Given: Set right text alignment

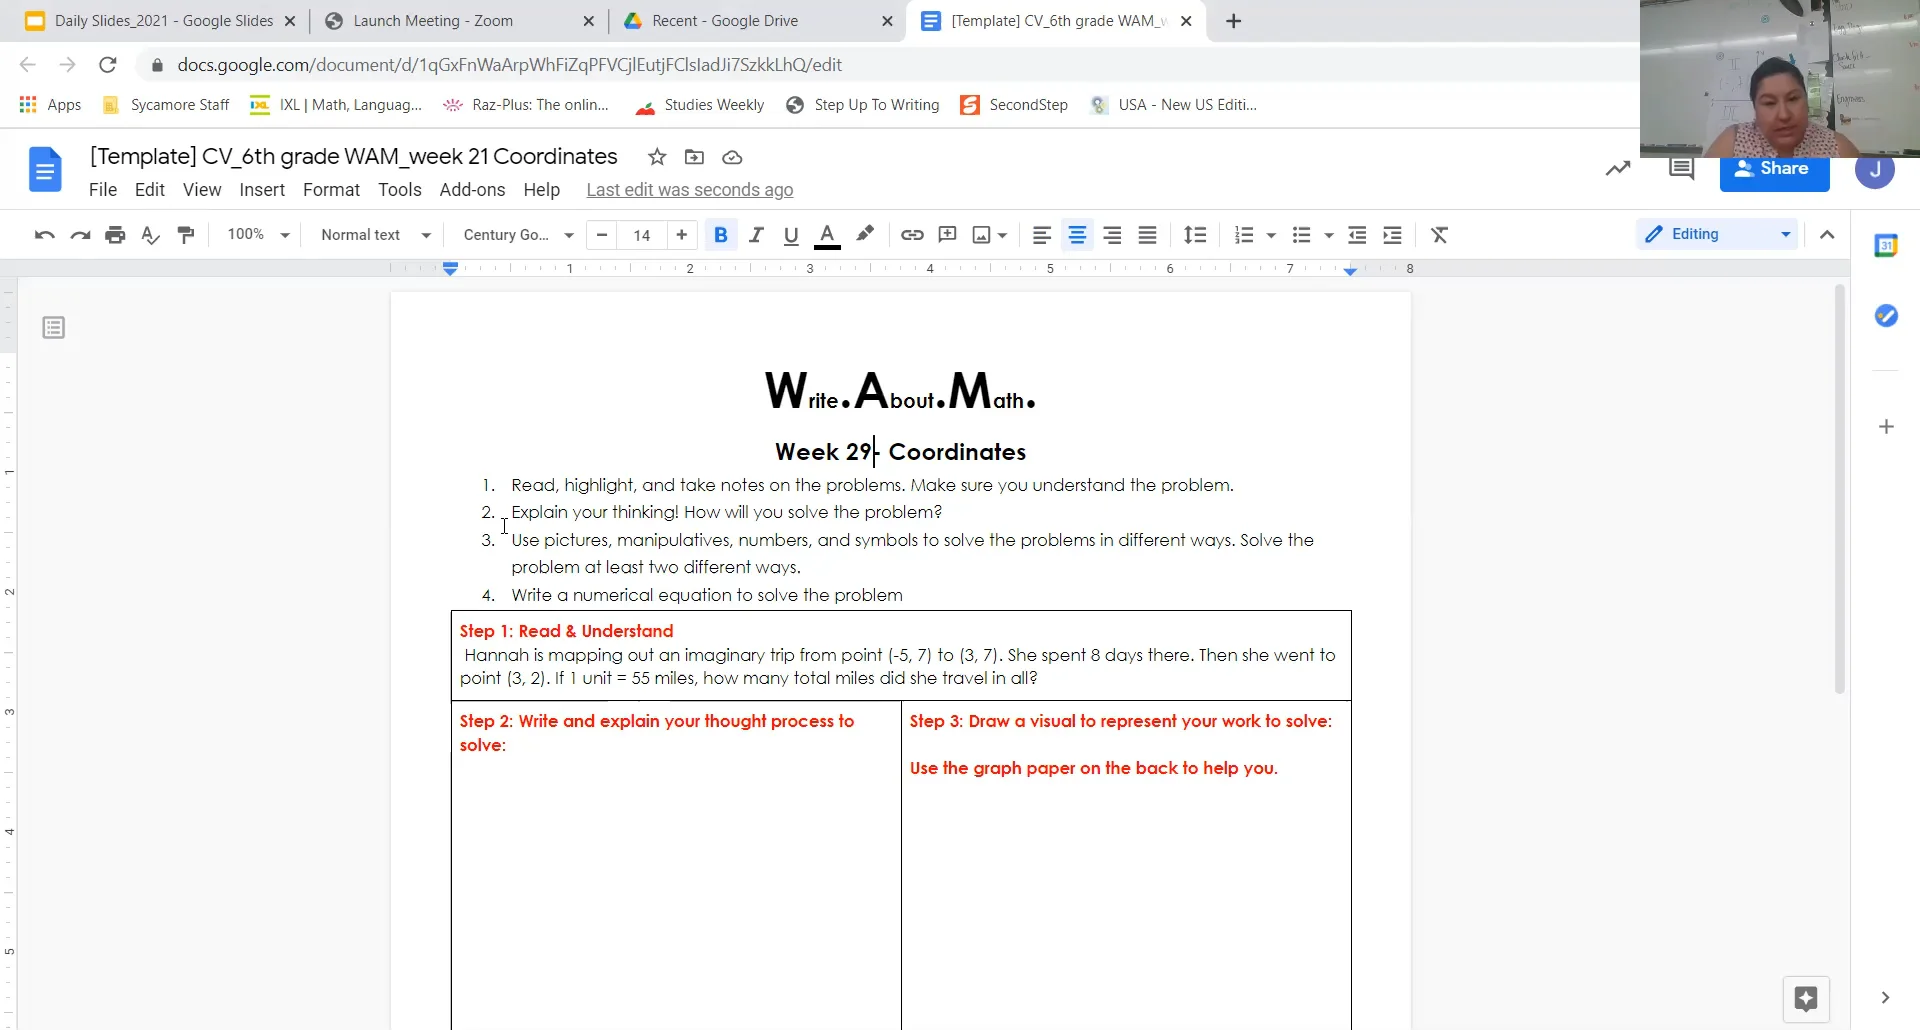Looking at the screenshot, I should pos(1112,235).
